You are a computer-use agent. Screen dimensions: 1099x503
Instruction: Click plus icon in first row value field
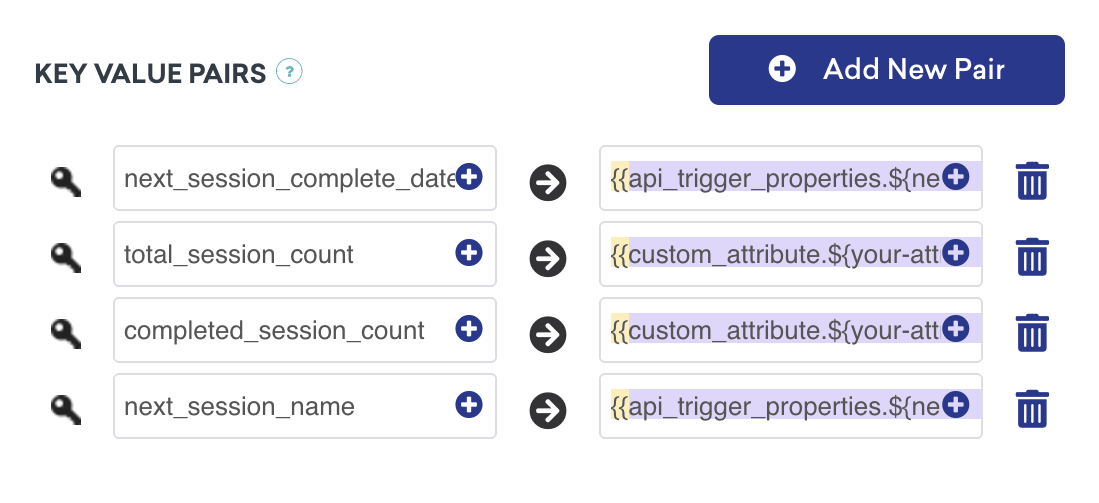pyautogui.click(x=955, y=177)
